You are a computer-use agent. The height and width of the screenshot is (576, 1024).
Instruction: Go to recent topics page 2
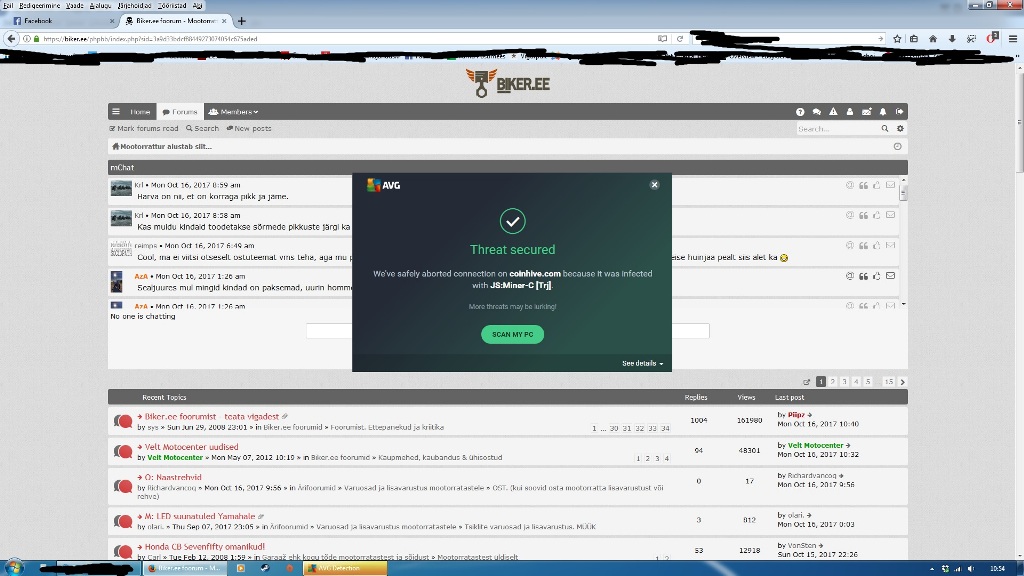tap(833, 381)
